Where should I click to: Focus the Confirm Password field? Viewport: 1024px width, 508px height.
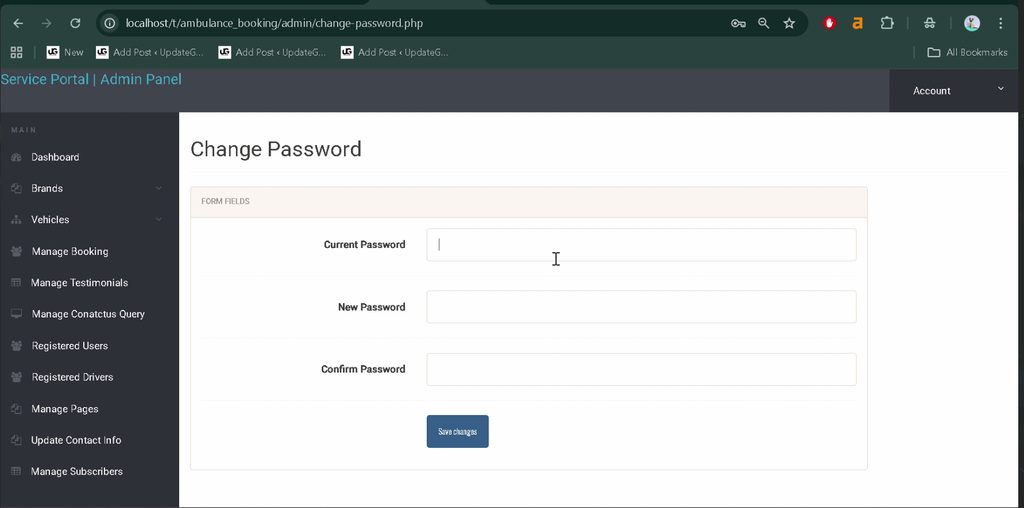coord(641,370)
